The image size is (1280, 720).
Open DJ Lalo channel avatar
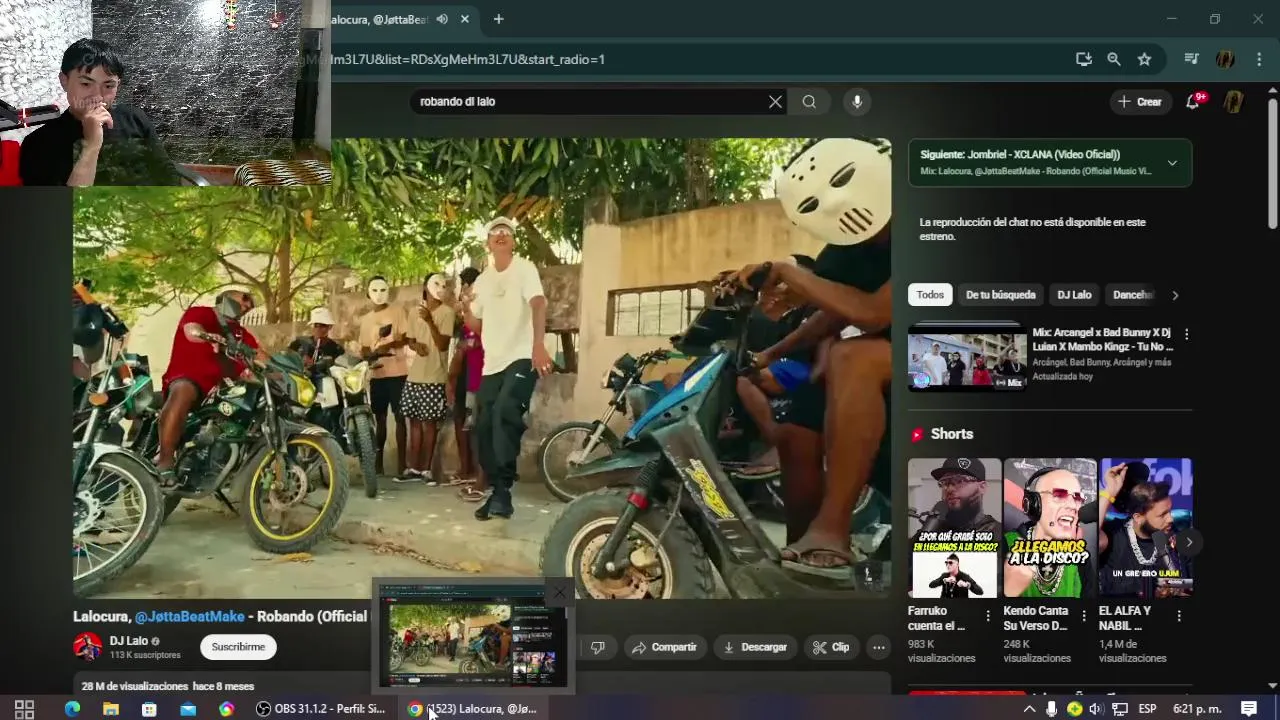pos(88,646)
